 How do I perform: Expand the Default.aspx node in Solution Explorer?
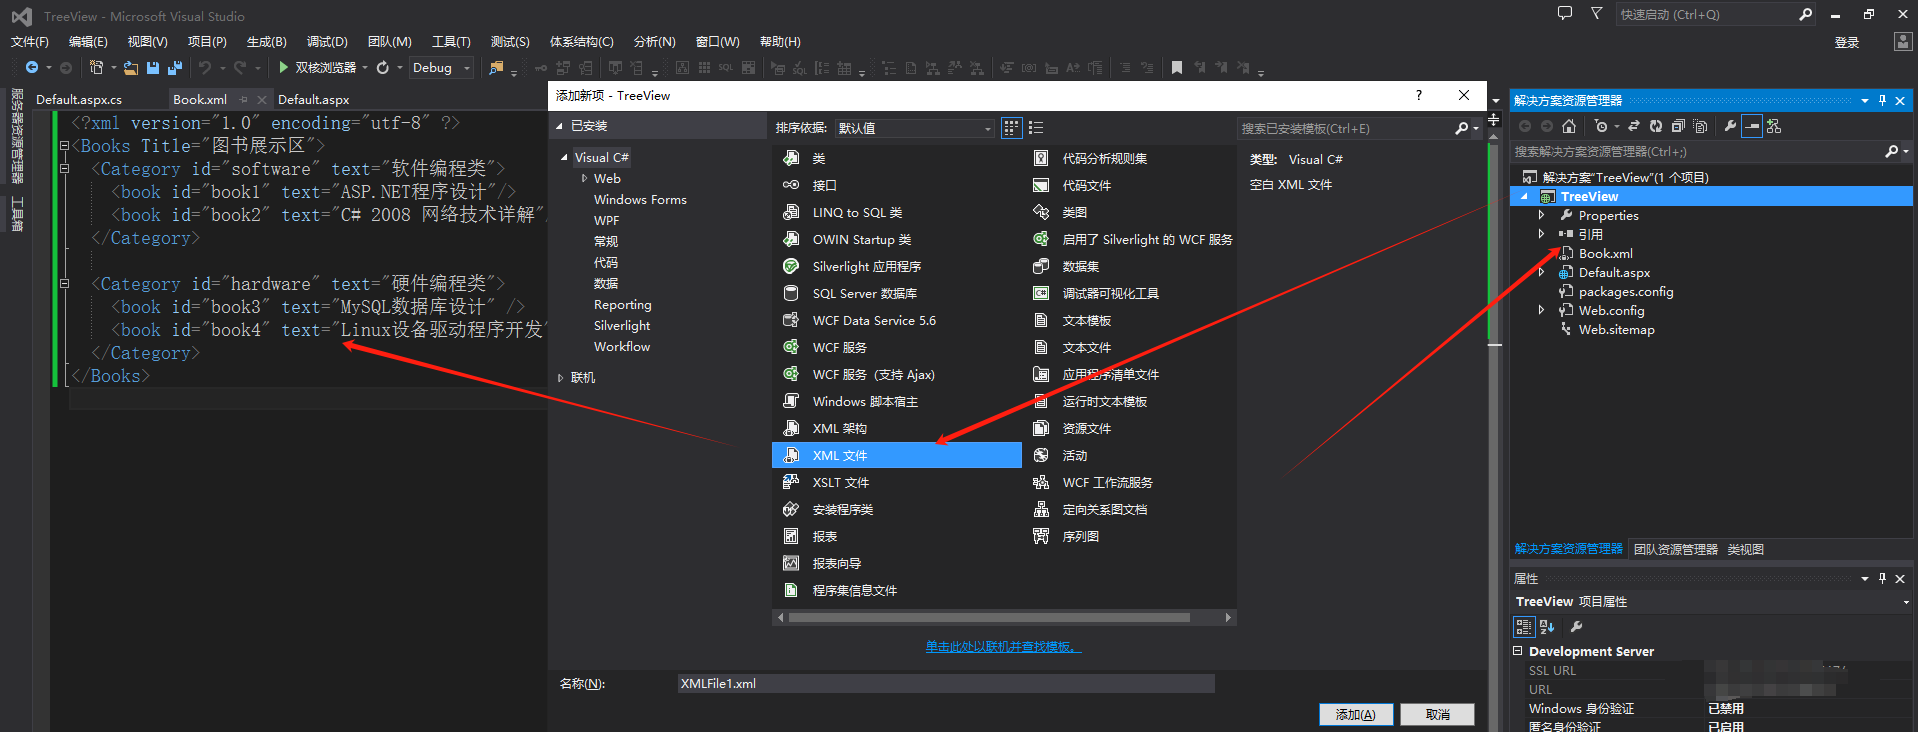pos(1541,272)
